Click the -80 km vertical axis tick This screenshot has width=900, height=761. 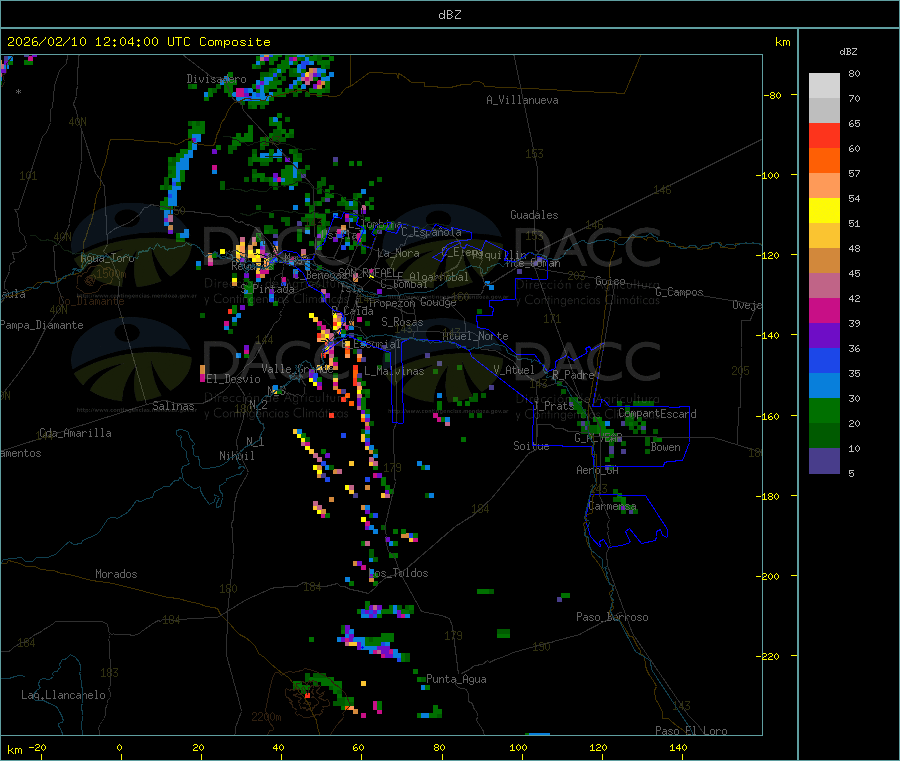click(x=773, y=95)
